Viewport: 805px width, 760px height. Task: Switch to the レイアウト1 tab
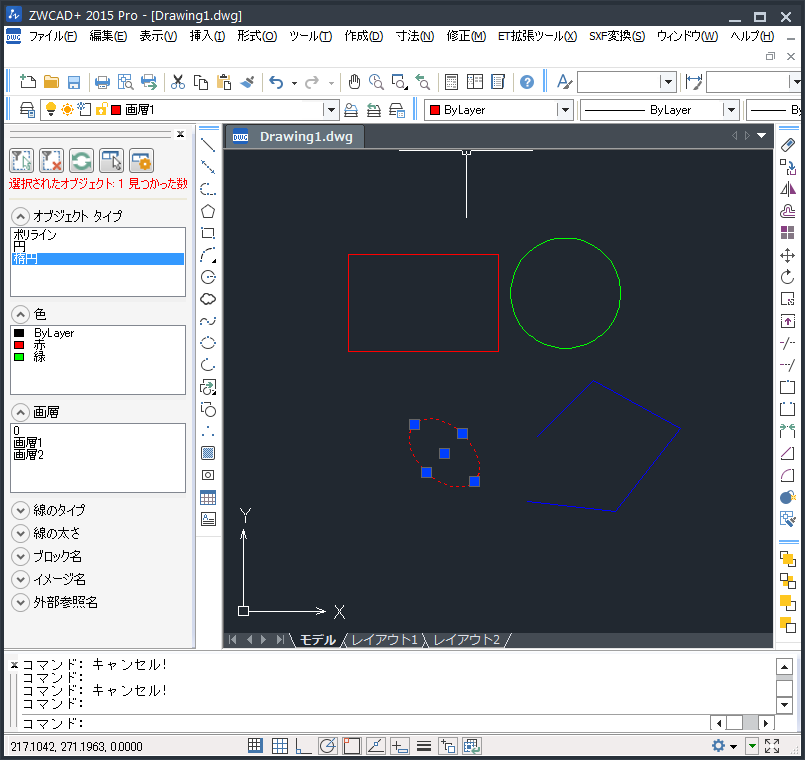384,640
